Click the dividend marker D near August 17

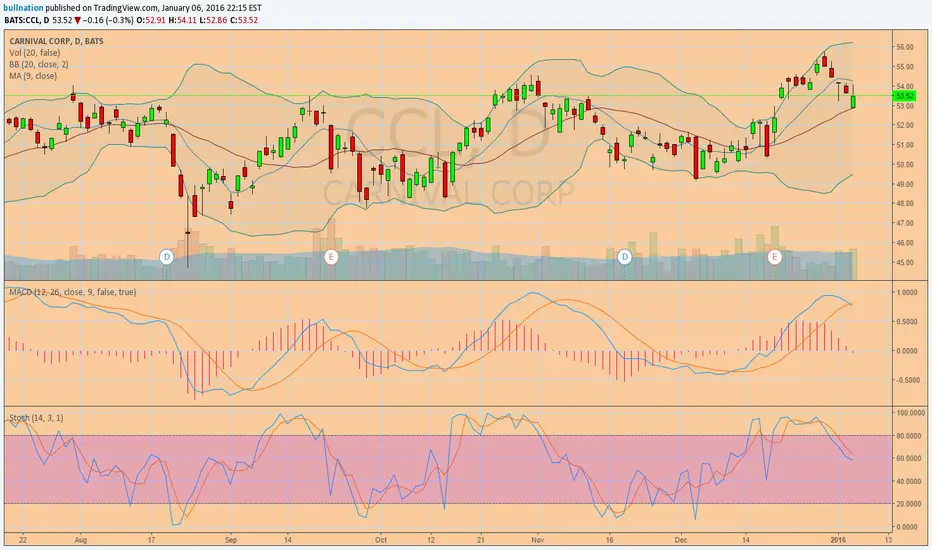pyautogui.click(x=166, y=257)
